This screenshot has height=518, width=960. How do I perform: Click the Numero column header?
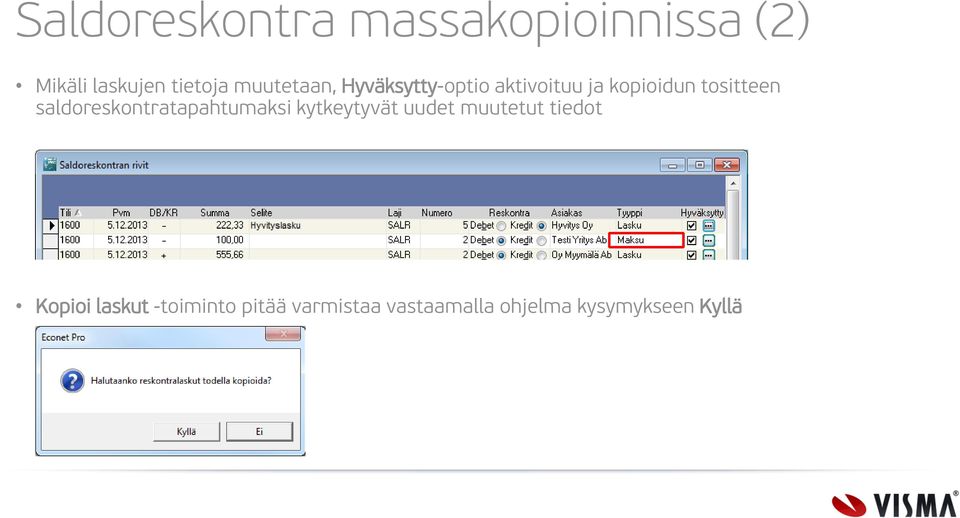click(437, 212)
